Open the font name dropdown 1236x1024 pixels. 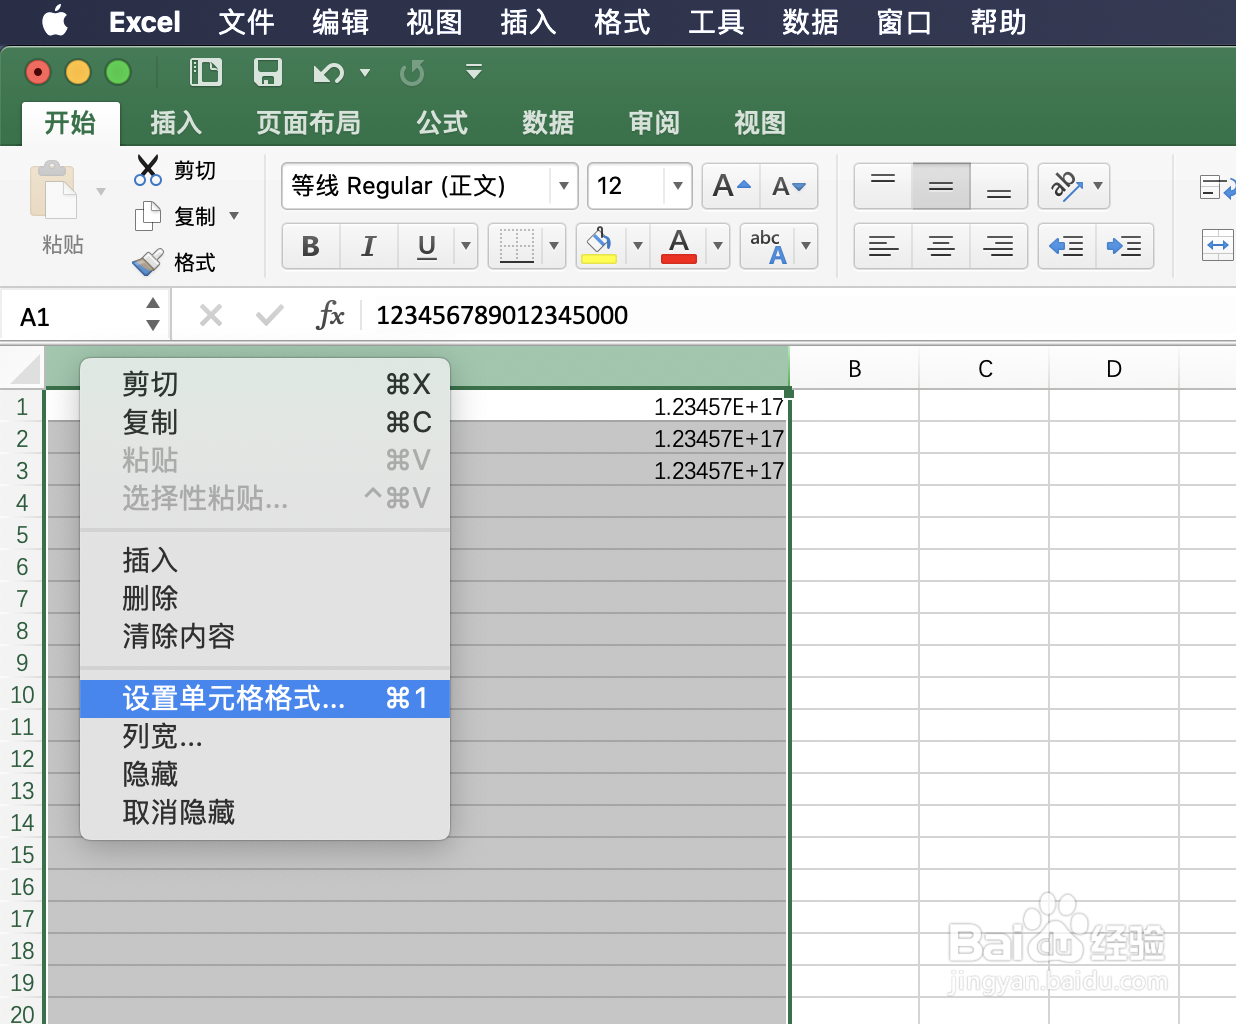coord(564,186)
